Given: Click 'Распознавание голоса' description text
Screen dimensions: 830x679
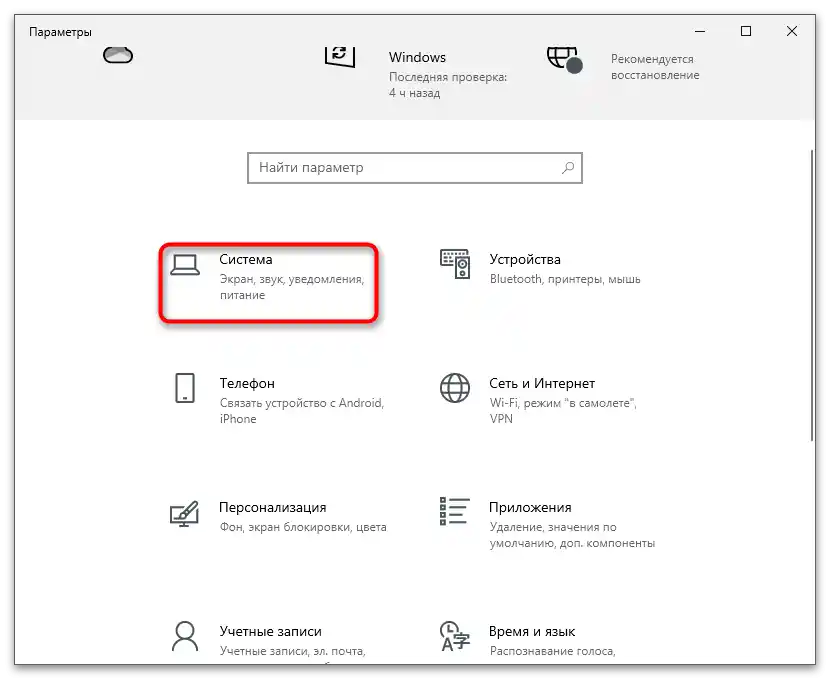Looking at the screenshot, I should pos(553,651).
